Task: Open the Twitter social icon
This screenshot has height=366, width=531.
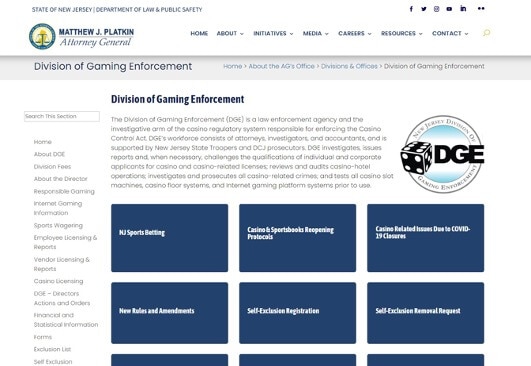Action: tap(424, 9)
